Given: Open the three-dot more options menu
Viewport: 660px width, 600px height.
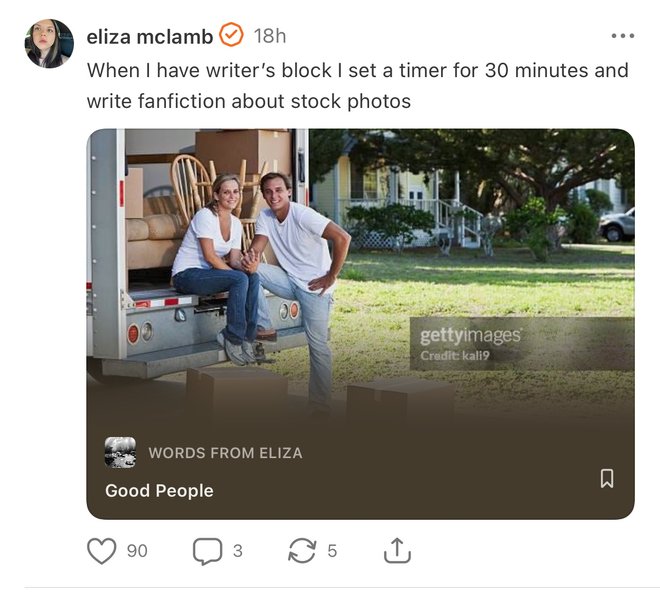Looking at the screenshot, I should click(622, 36).
